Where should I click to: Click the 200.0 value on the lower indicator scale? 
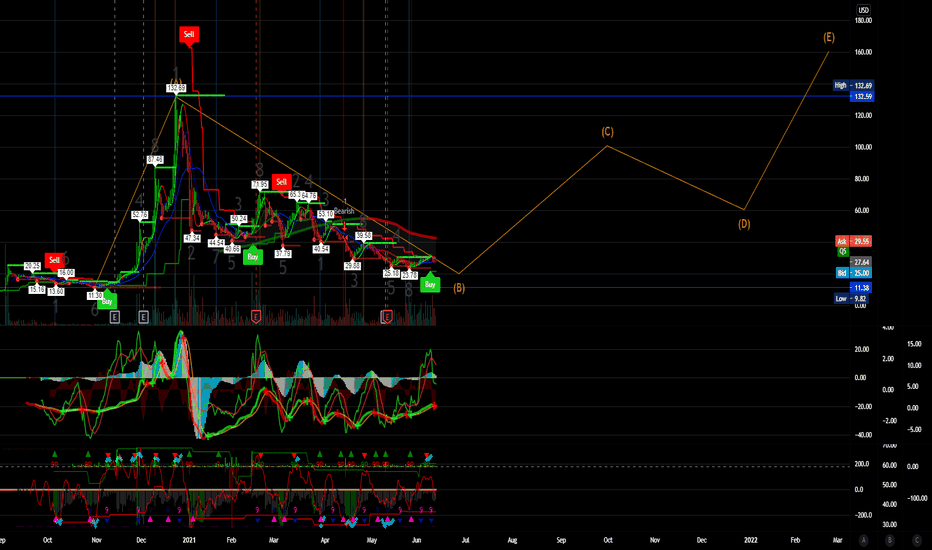click(x=862, y=464)
